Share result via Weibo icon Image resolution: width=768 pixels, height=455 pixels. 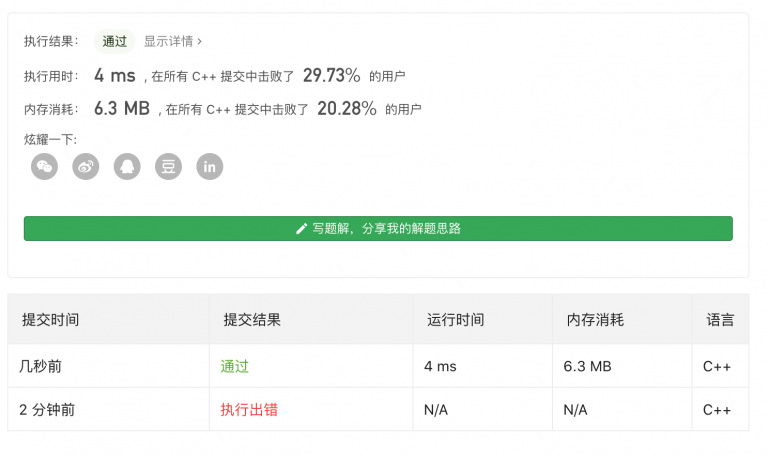[x=86, y=167]
